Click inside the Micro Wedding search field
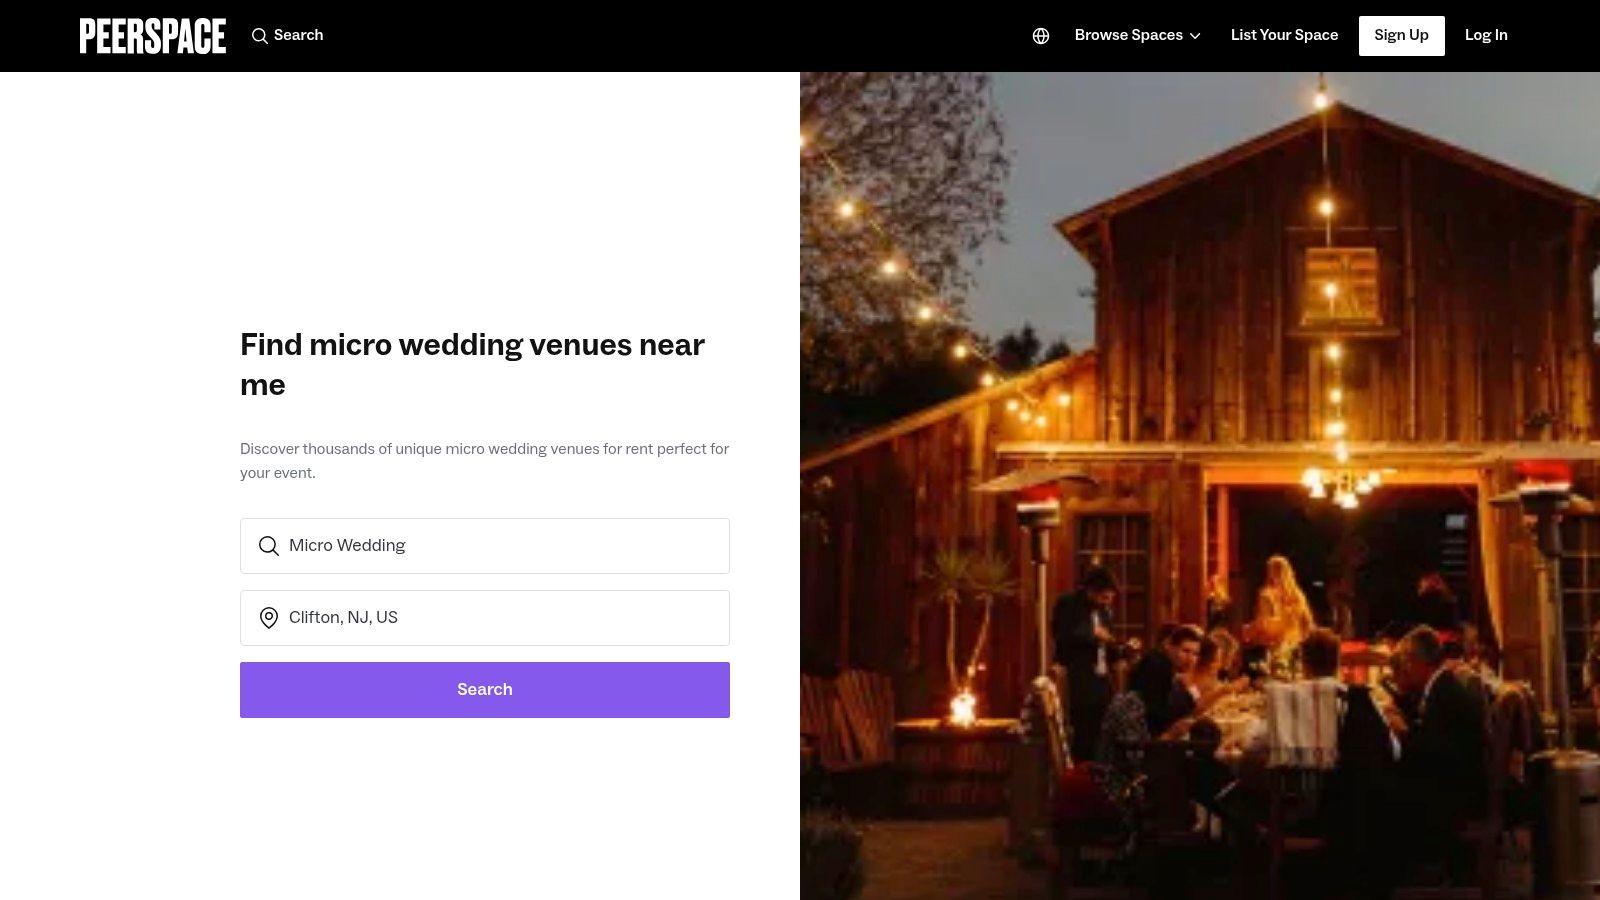 point(485,546)
